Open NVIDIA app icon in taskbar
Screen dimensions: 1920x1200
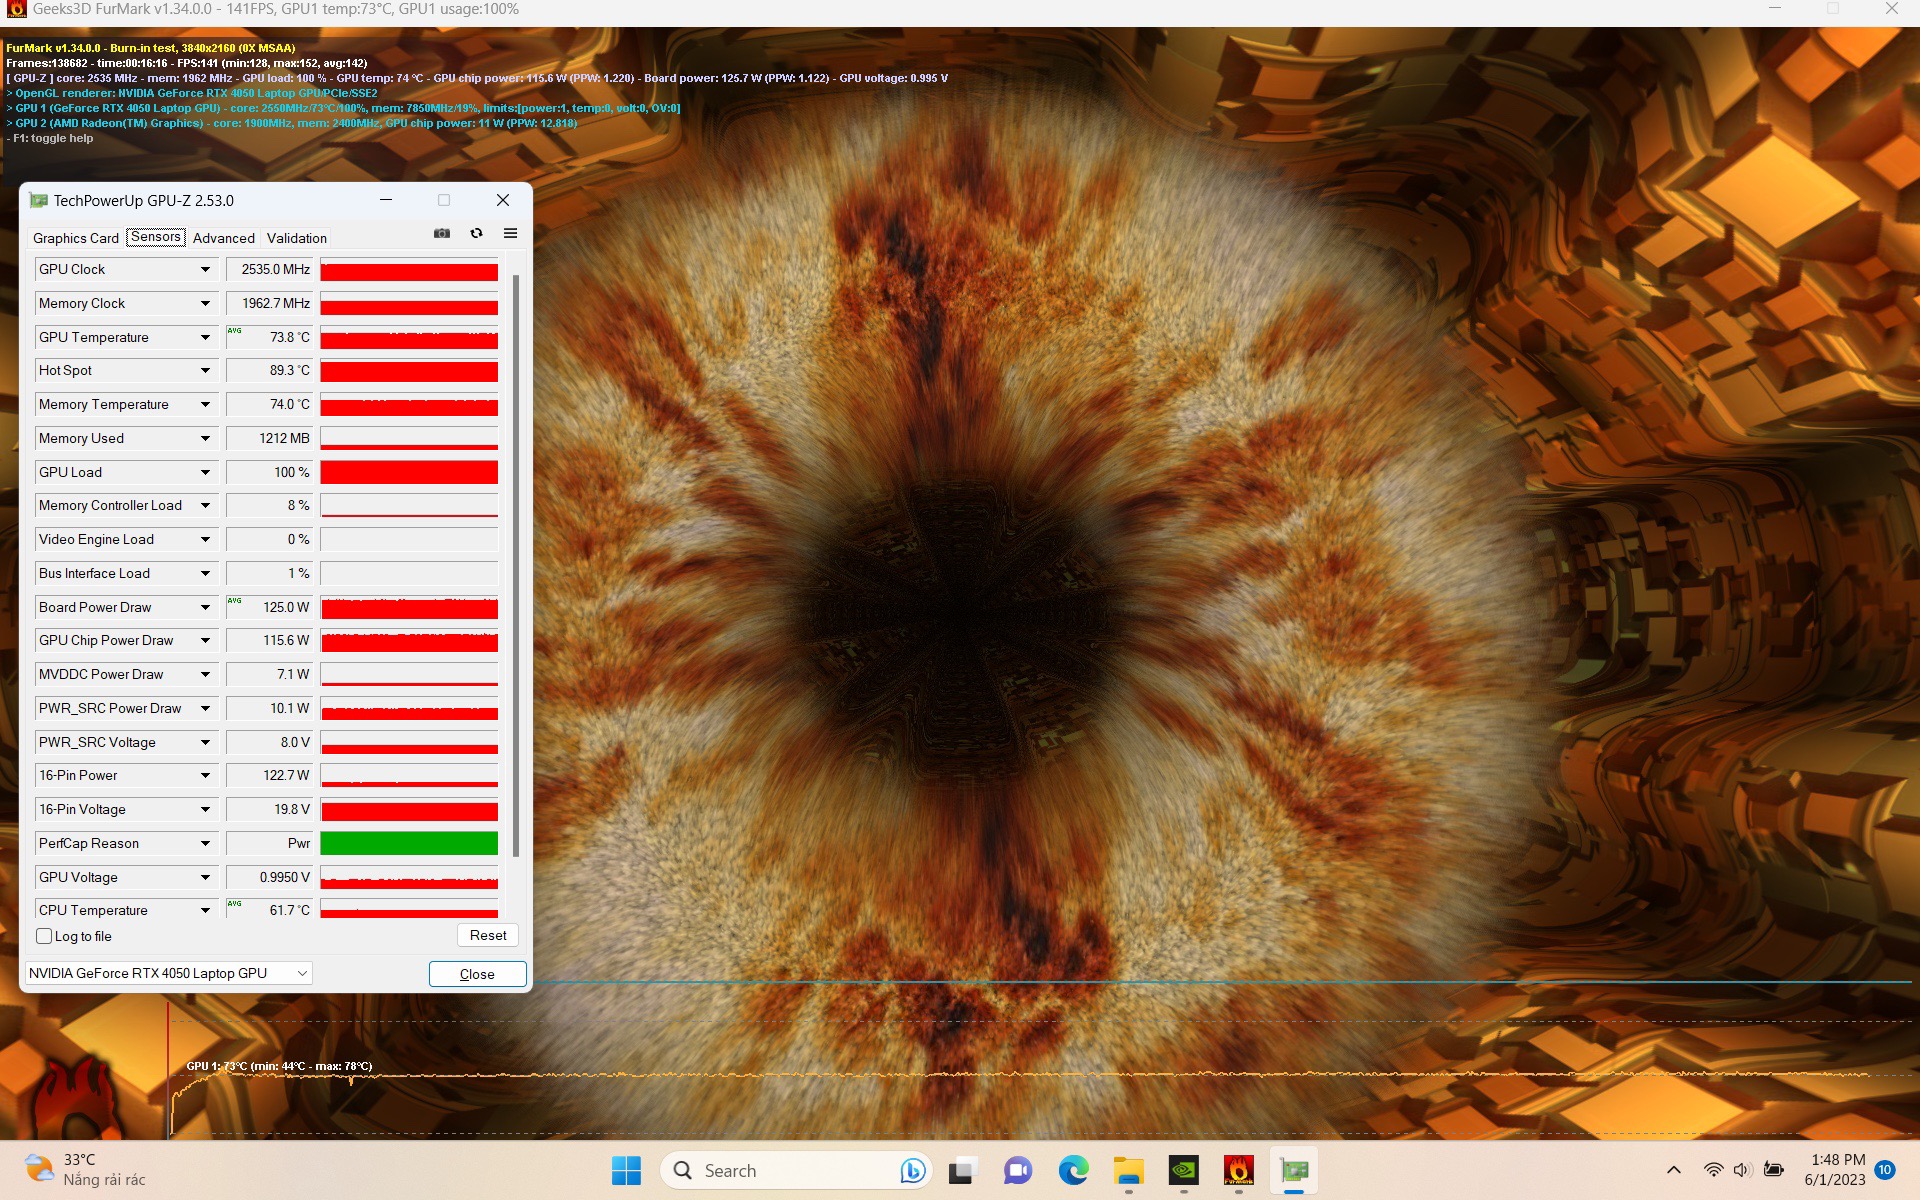(1184, 1170)
